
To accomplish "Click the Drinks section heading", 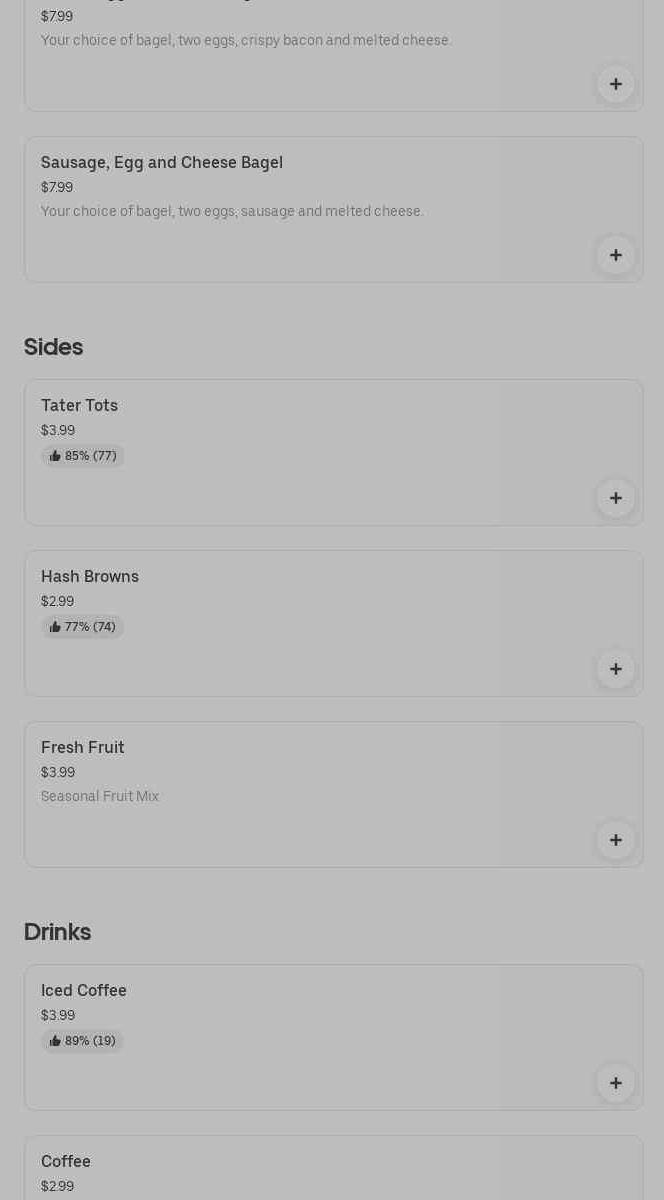I will click(x=57, y=932).
